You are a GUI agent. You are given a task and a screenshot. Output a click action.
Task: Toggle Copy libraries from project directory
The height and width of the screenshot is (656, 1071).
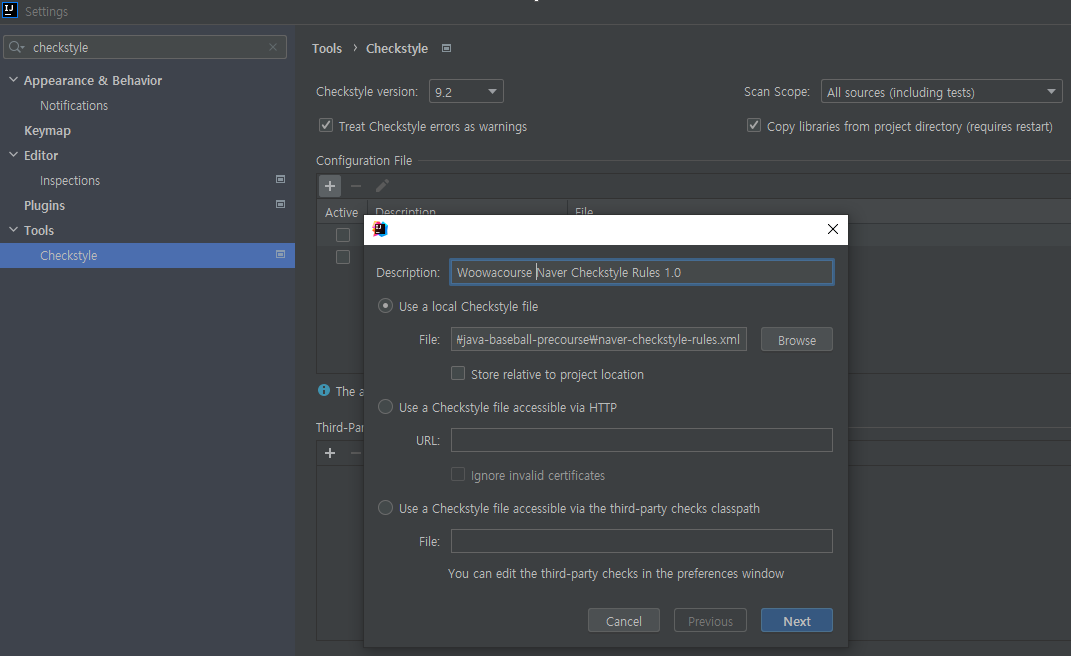753,126
